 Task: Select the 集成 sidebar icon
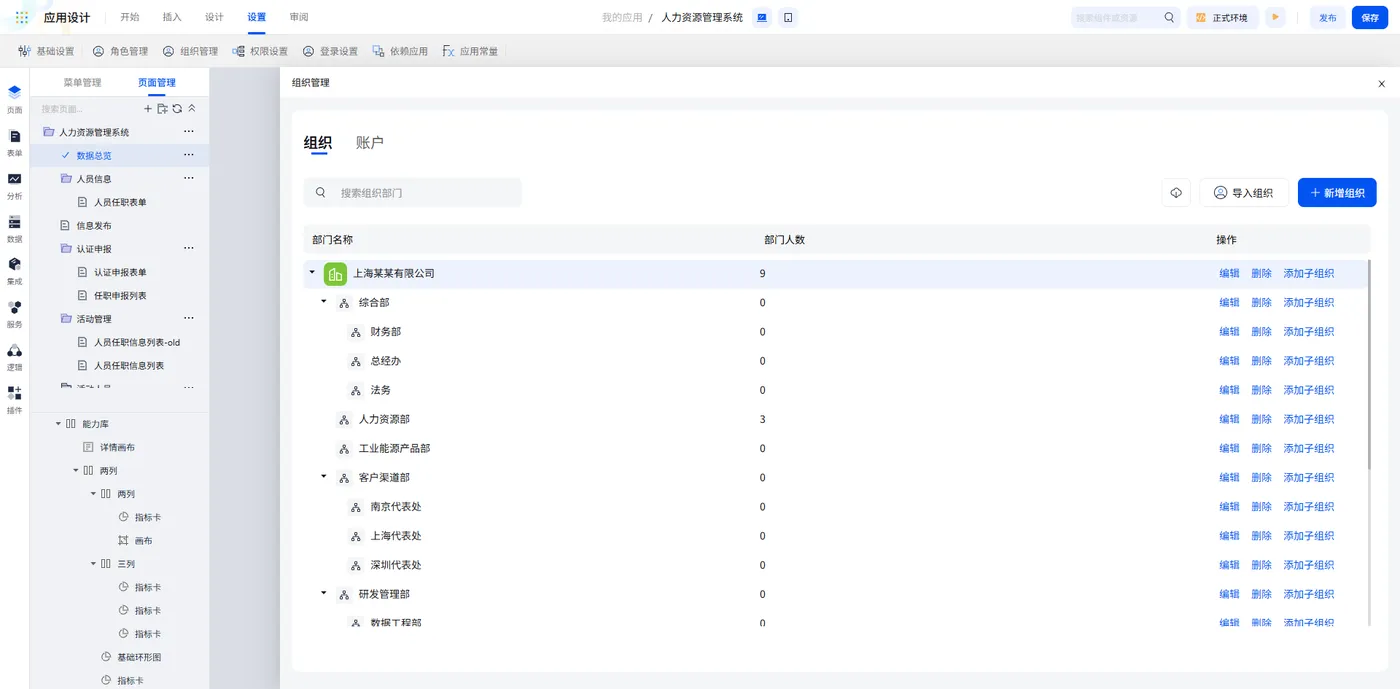click(14, 271)
